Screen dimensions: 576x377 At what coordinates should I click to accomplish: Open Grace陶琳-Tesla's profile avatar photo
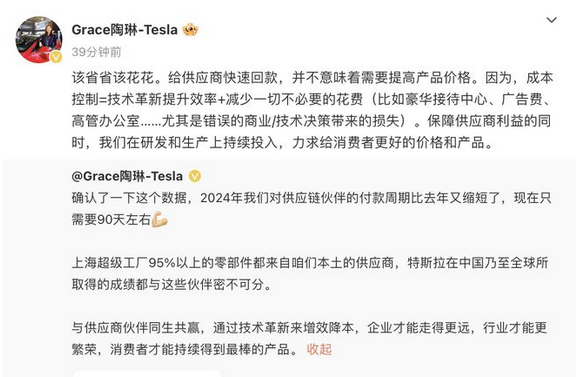point(39,39)
